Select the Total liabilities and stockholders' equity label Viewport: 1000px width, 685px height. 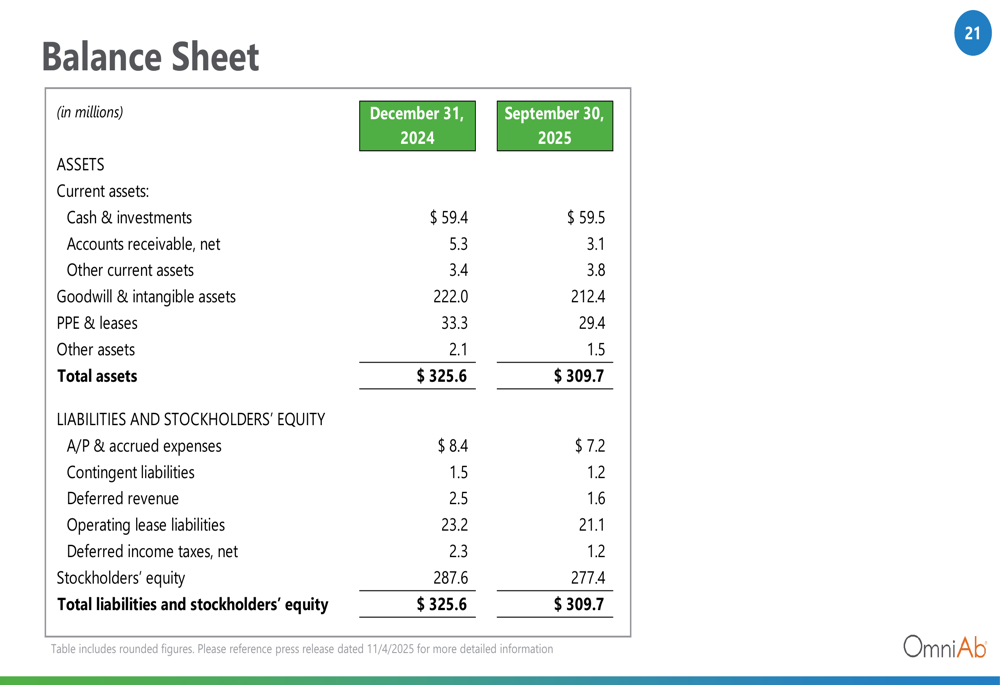193,604
